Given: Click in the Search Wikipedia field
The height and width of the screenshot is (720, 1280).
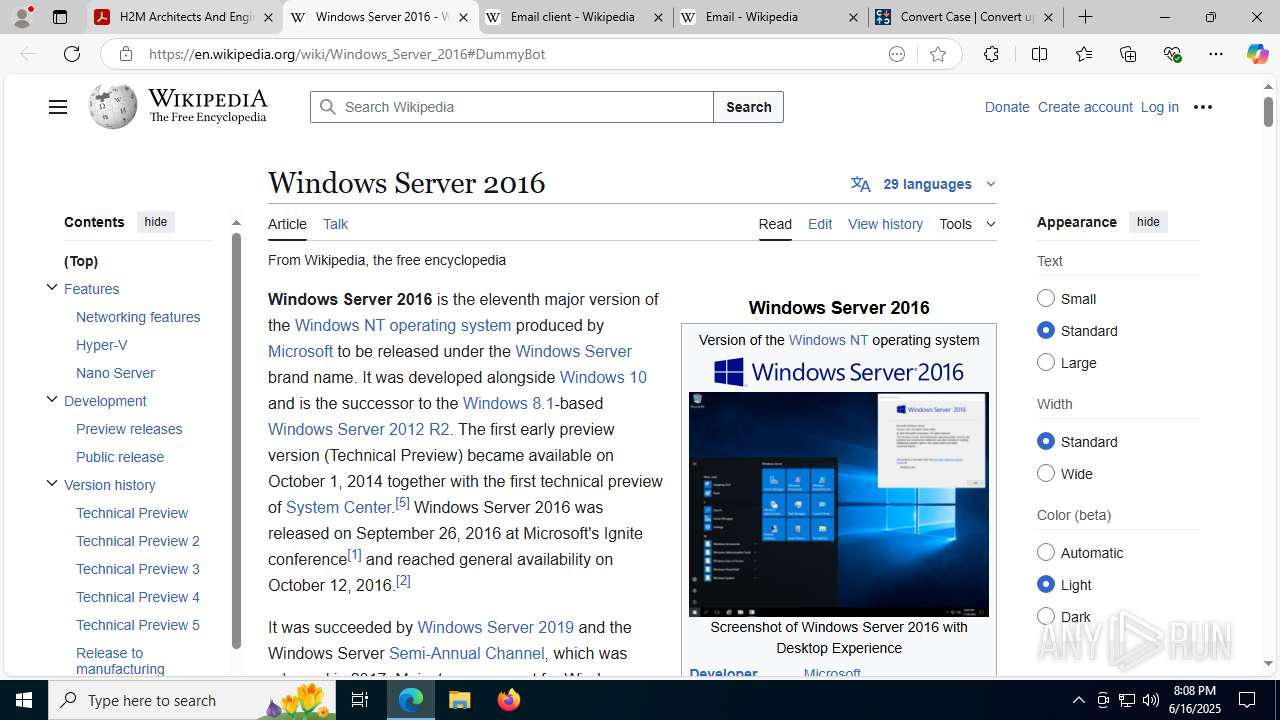Looking at the screenshot, I should pyautogui.click(x=512, y=107).
